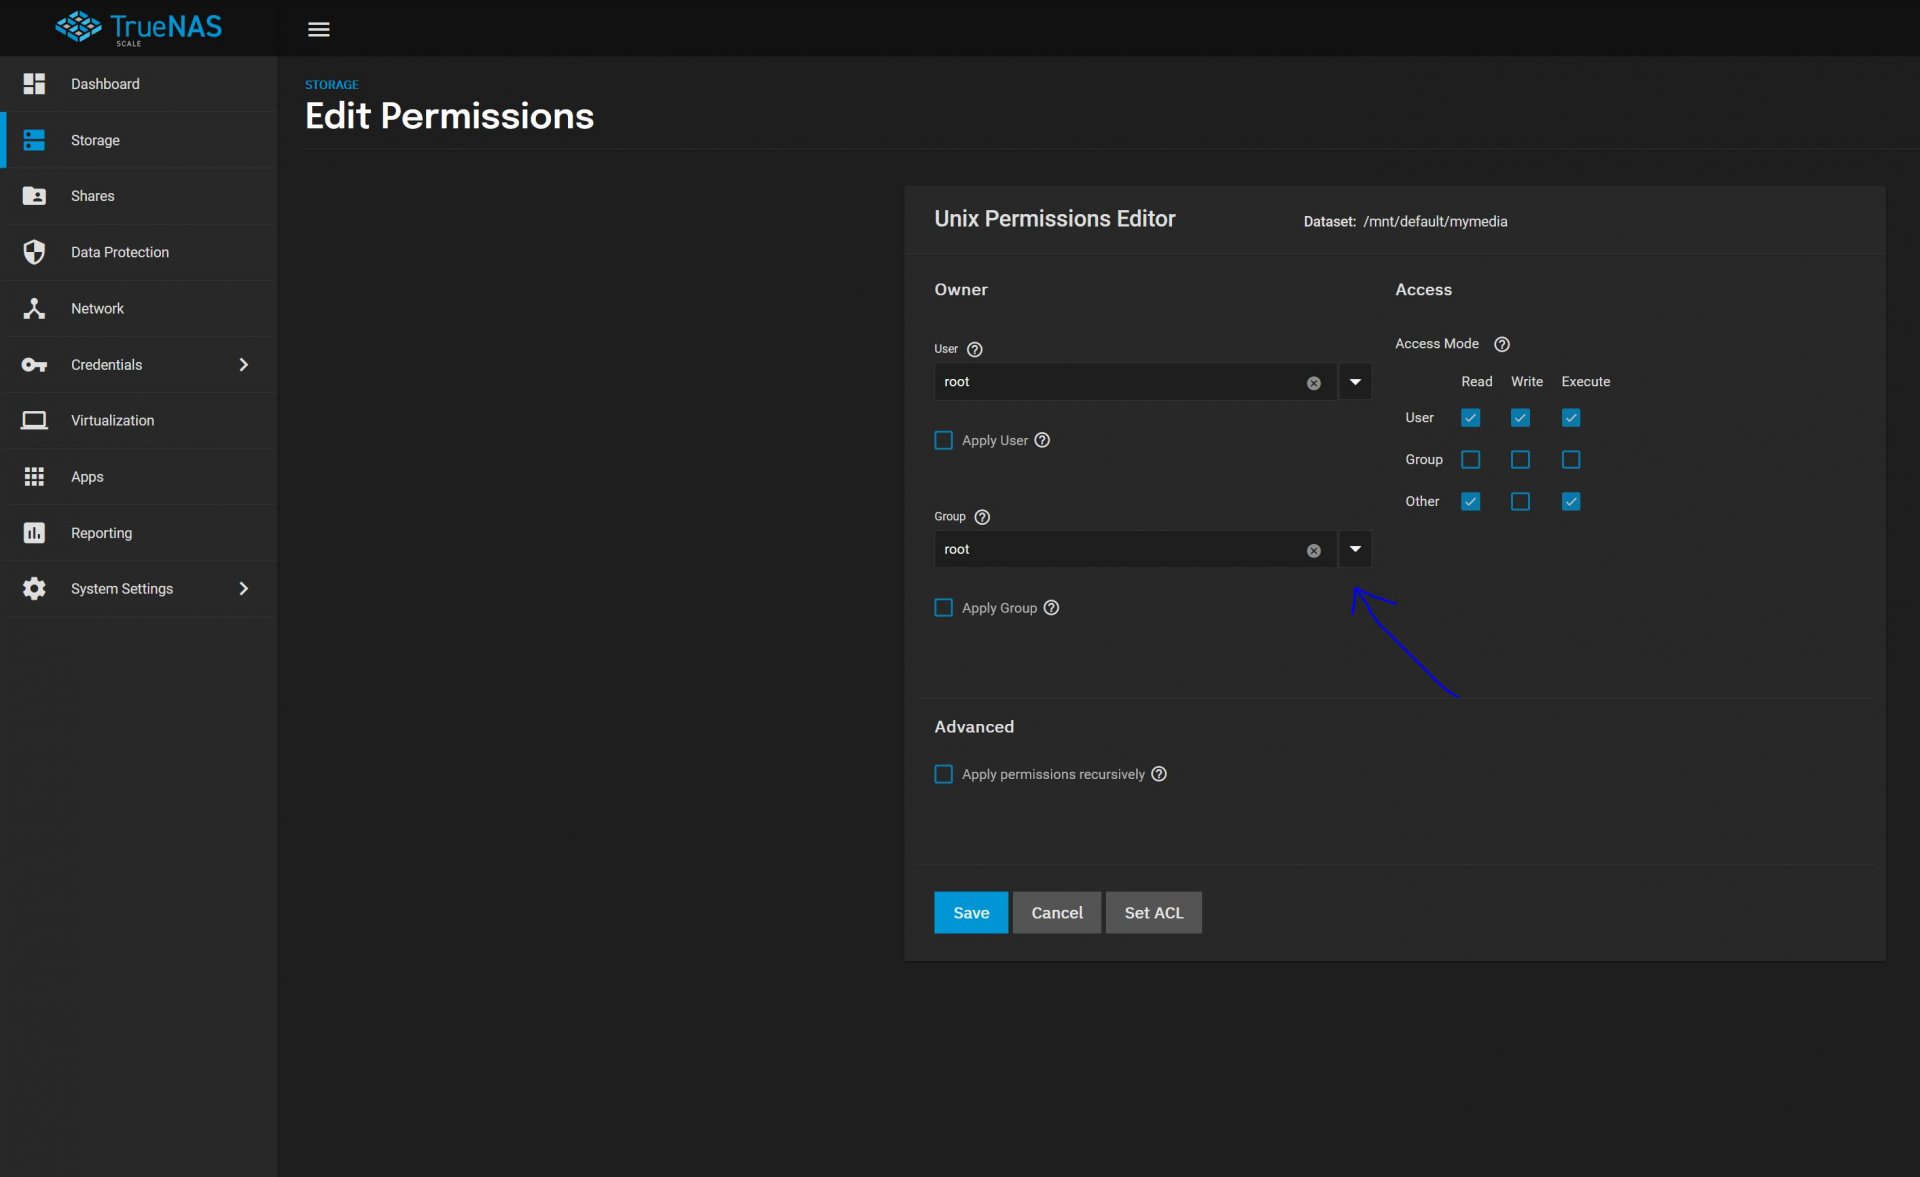Click the Set ACL button
The width and height of the screenshot is (1920, 1177).
[x=1153, y=913]
